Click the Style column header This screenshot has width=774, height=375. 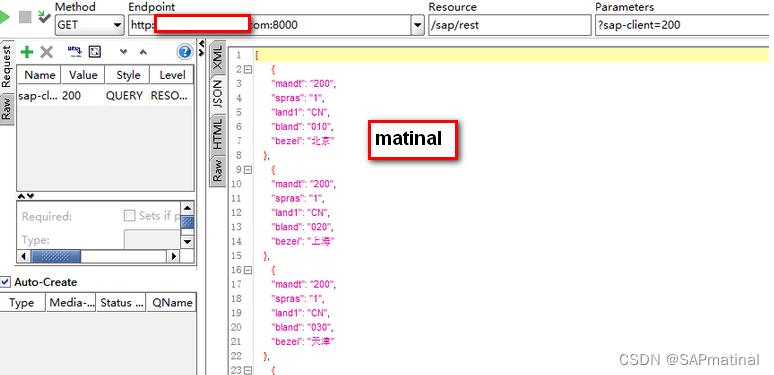pos(128,75)
